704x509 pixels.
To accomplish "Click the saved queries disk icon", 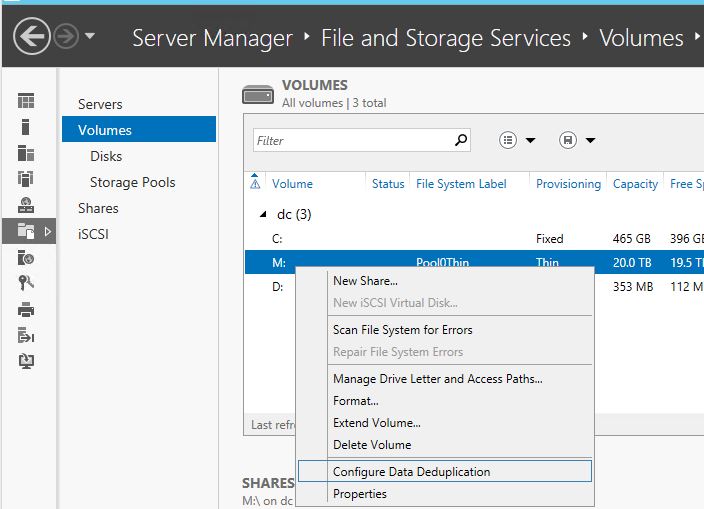I will [x=568, y=140].
